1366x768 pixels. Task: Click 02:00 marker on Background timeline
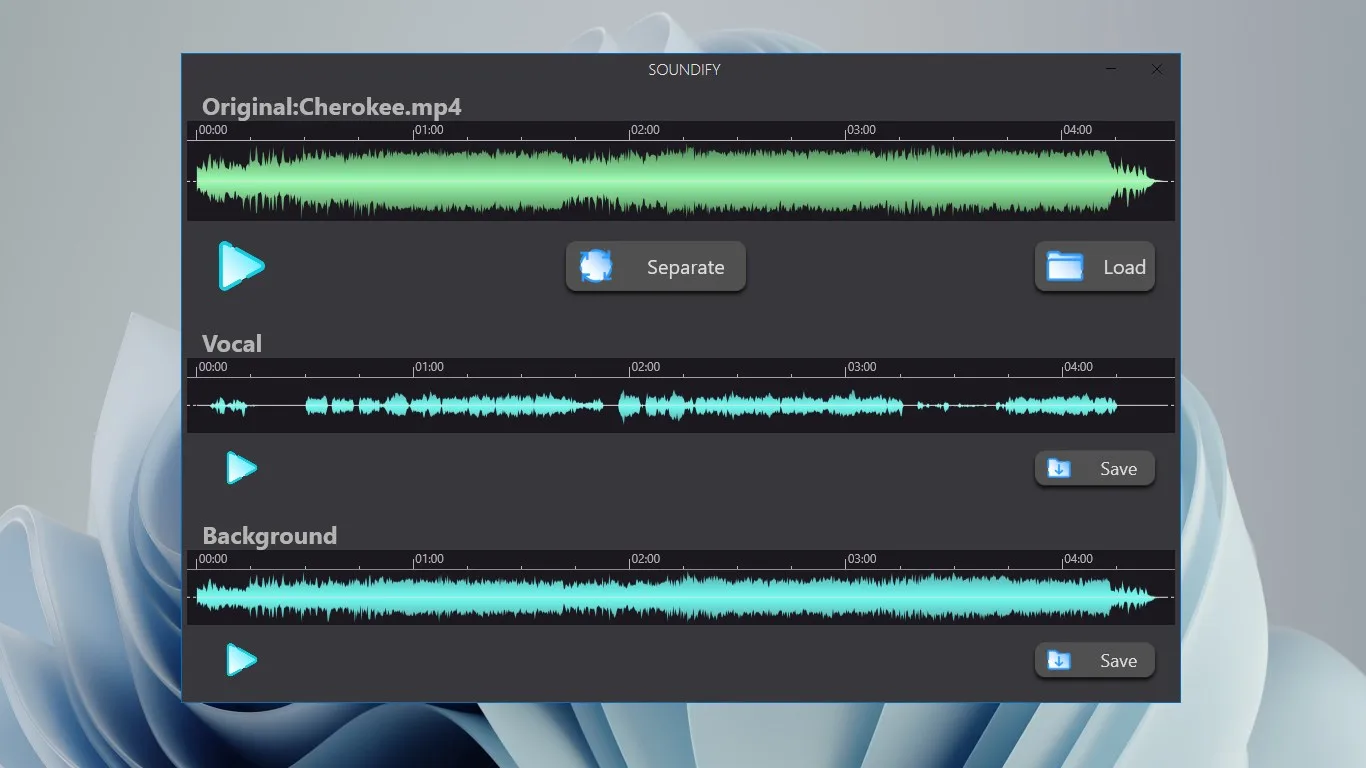tap(645, 559)
